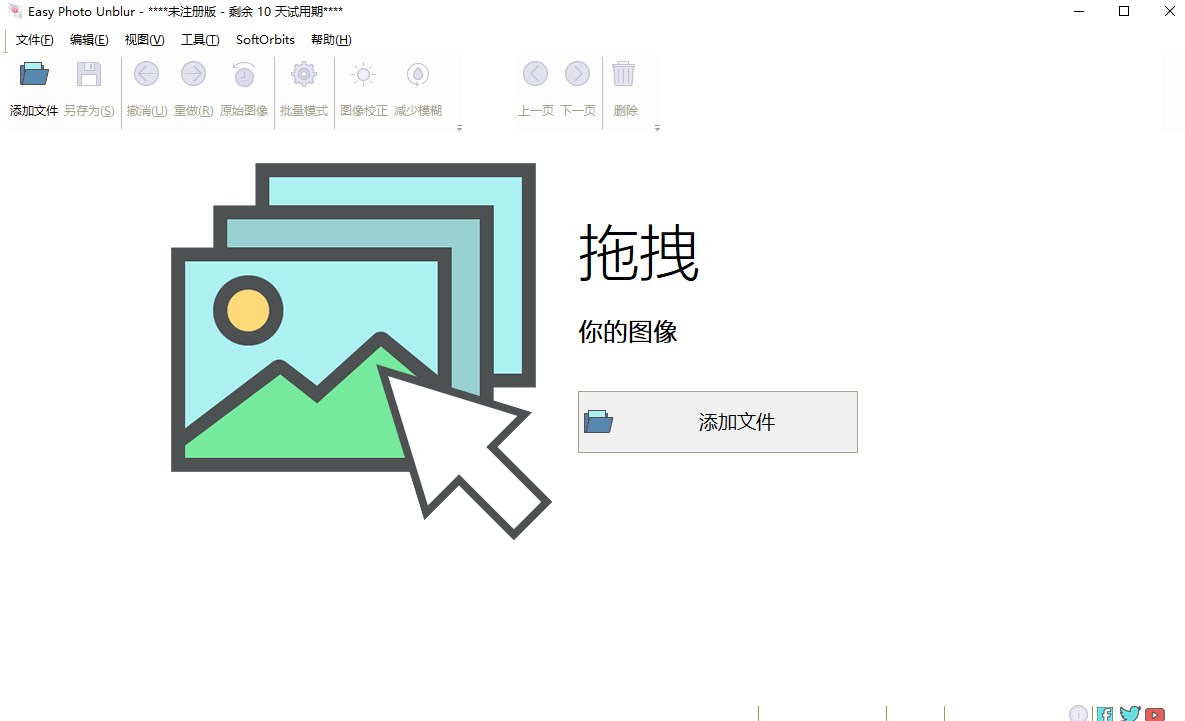Open the 帮助 menu
1185x721 pixels.
330,40
